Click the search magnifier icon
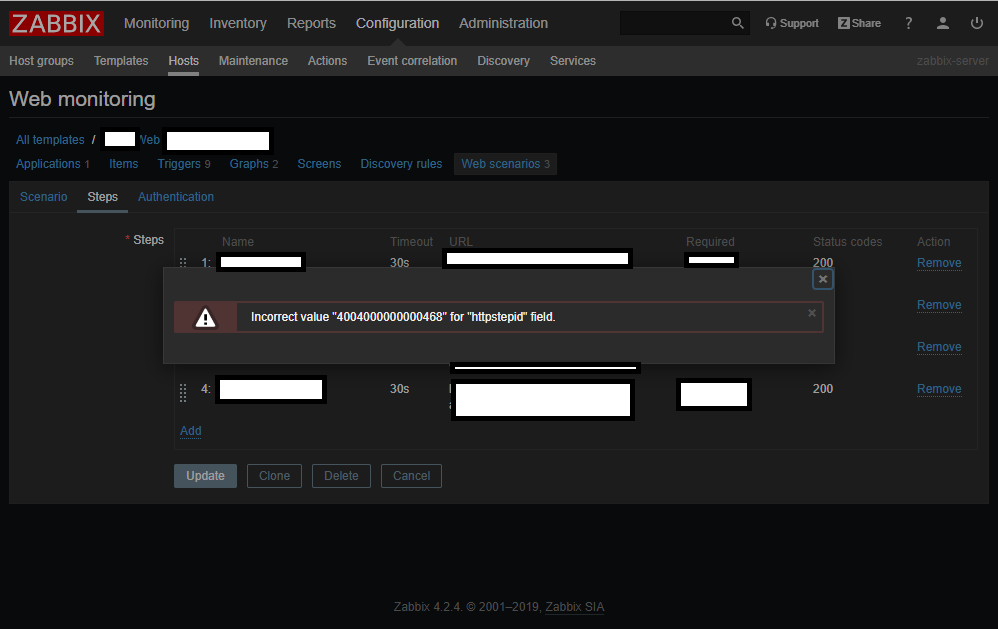Viewport: 998px width, 629px height. (x=737, y=23)
